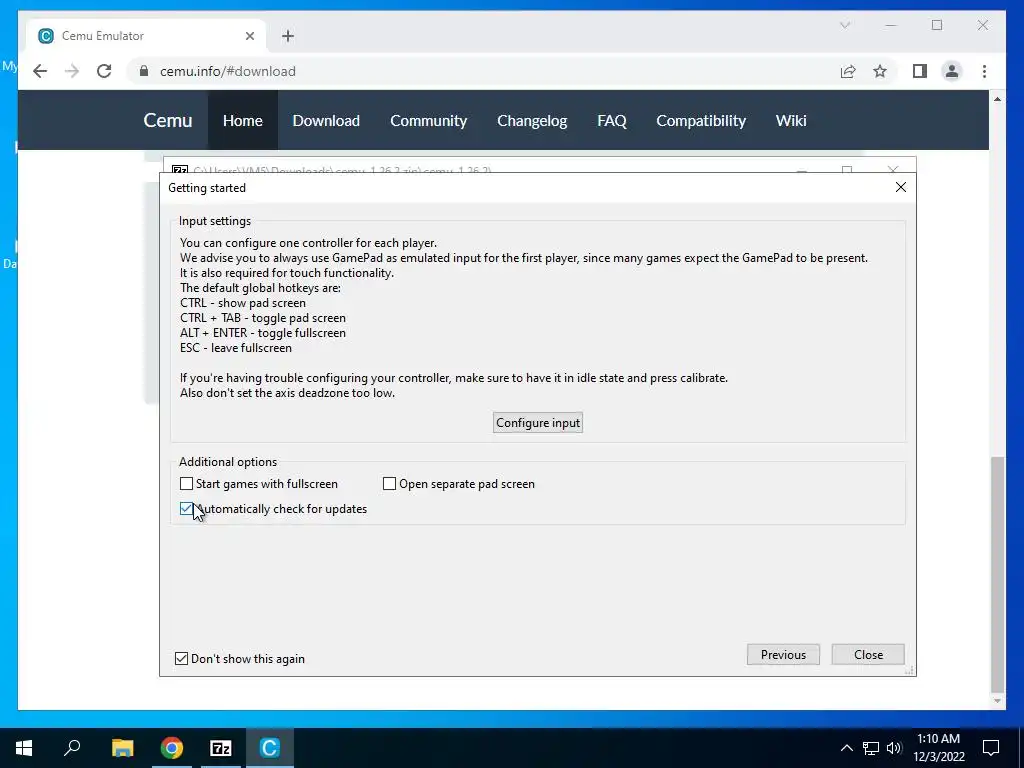Open the Chrome profile avatar

pyautogui.click(x=952, y=71)
